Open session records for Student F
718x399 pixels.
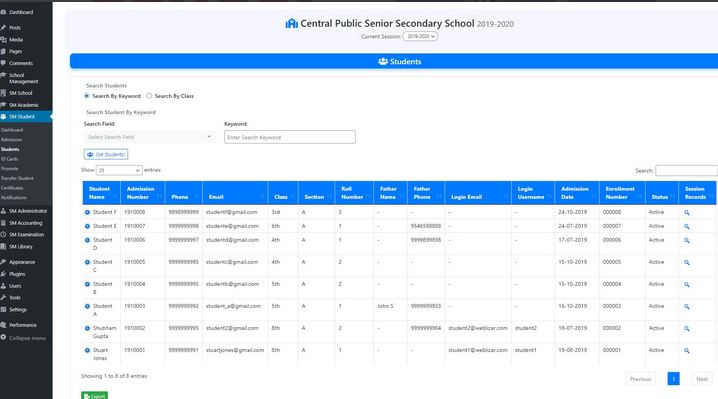pos(686,213)
